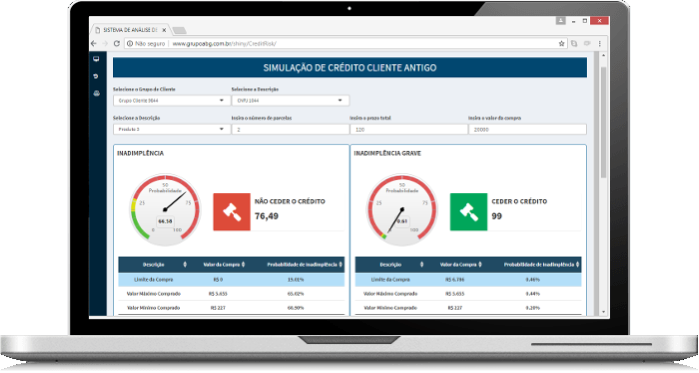The width and height of the screenshot is (699, 373).
Task: Close the 'SISTEMA DE ANÁLISE' browser tab
Action: 164,30
